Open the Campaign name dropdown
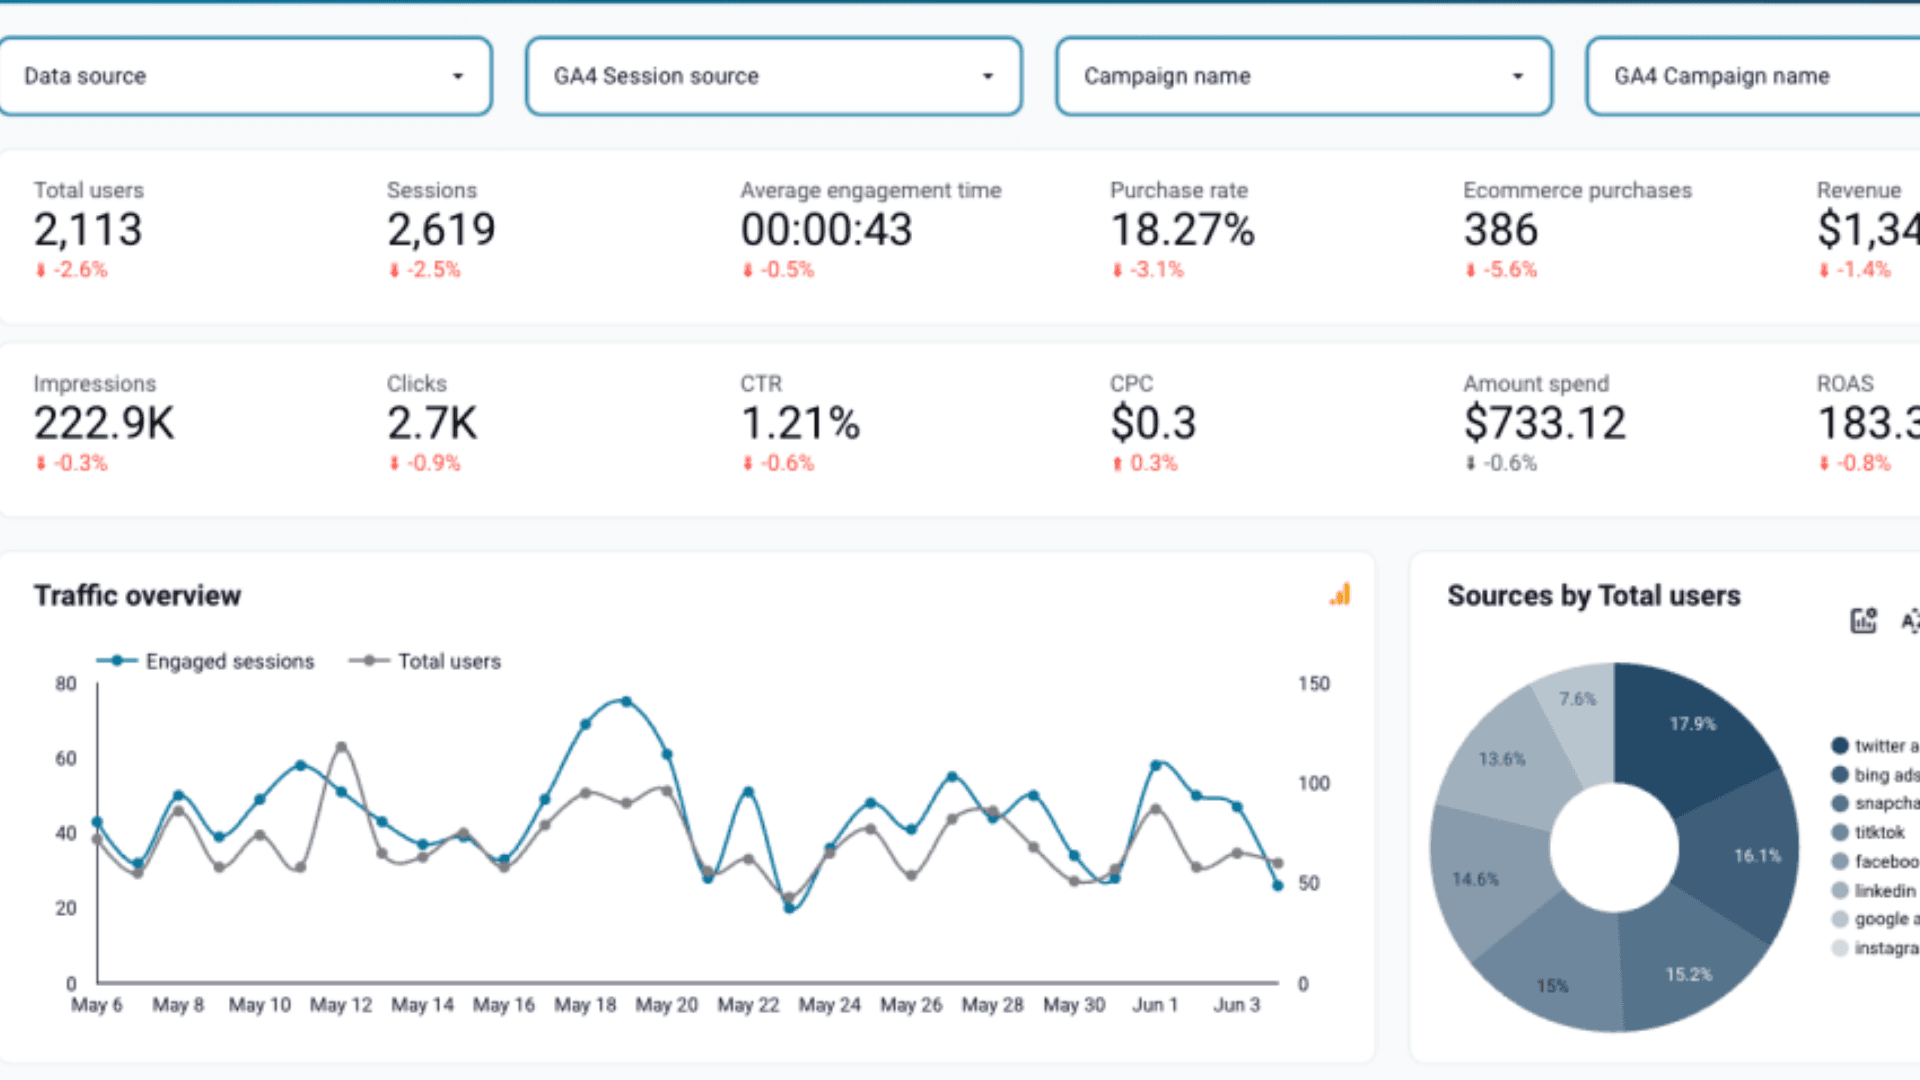The image size is (1920, 1080). click(1303, 76)
